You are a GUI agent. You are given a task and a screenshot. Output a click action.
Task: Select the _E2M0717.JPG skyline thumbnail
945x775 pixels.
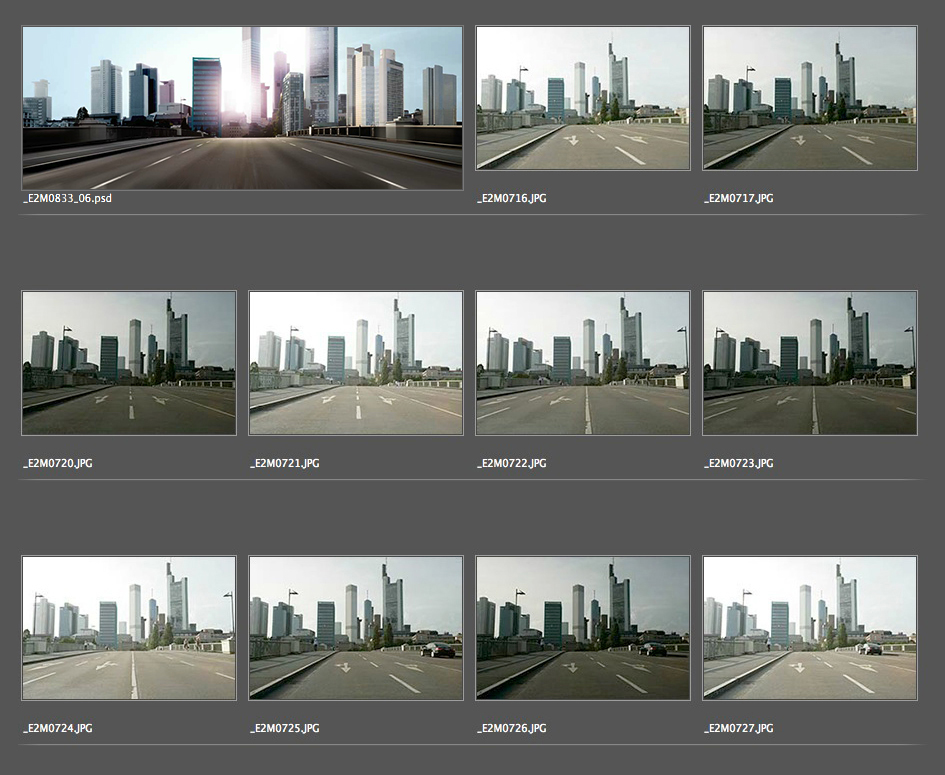click(x=810, y=98)
